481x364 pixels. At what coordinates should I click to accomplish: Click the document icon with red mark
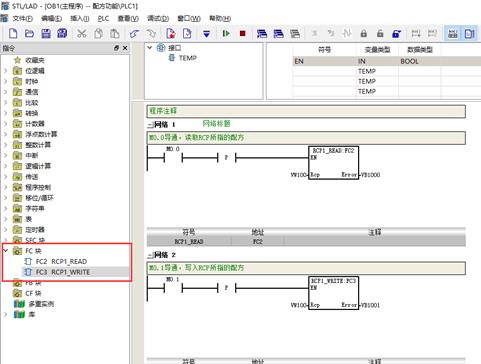click(171, 33)
